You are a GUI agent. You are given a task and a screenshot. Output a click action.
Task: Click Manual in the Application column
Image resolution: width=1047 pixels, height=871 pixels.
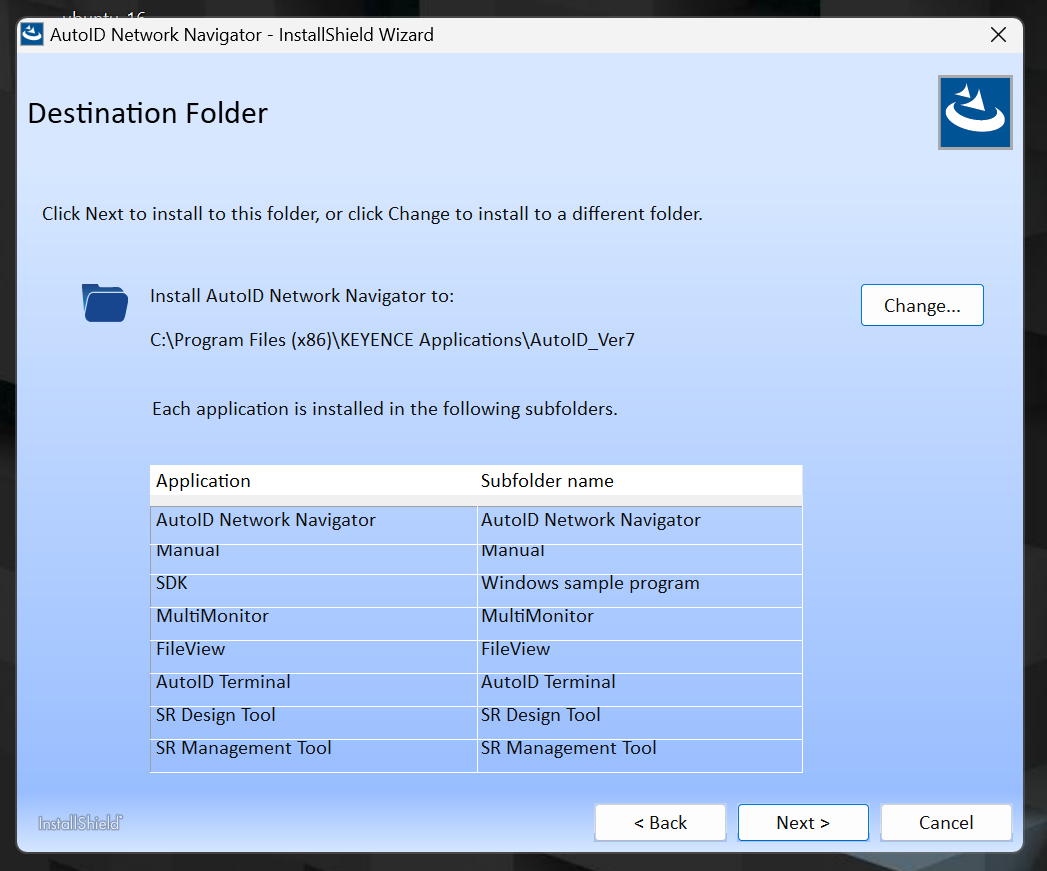tap(314, 559)
